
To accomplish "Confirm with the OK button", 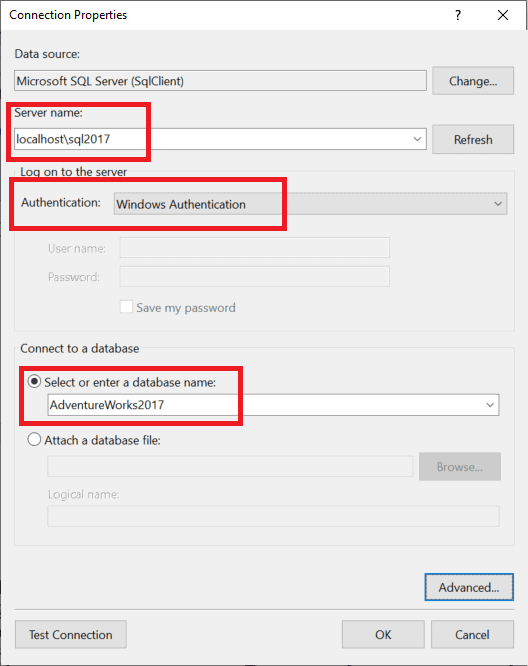I will pyautogui.click(x=383, y=635).
